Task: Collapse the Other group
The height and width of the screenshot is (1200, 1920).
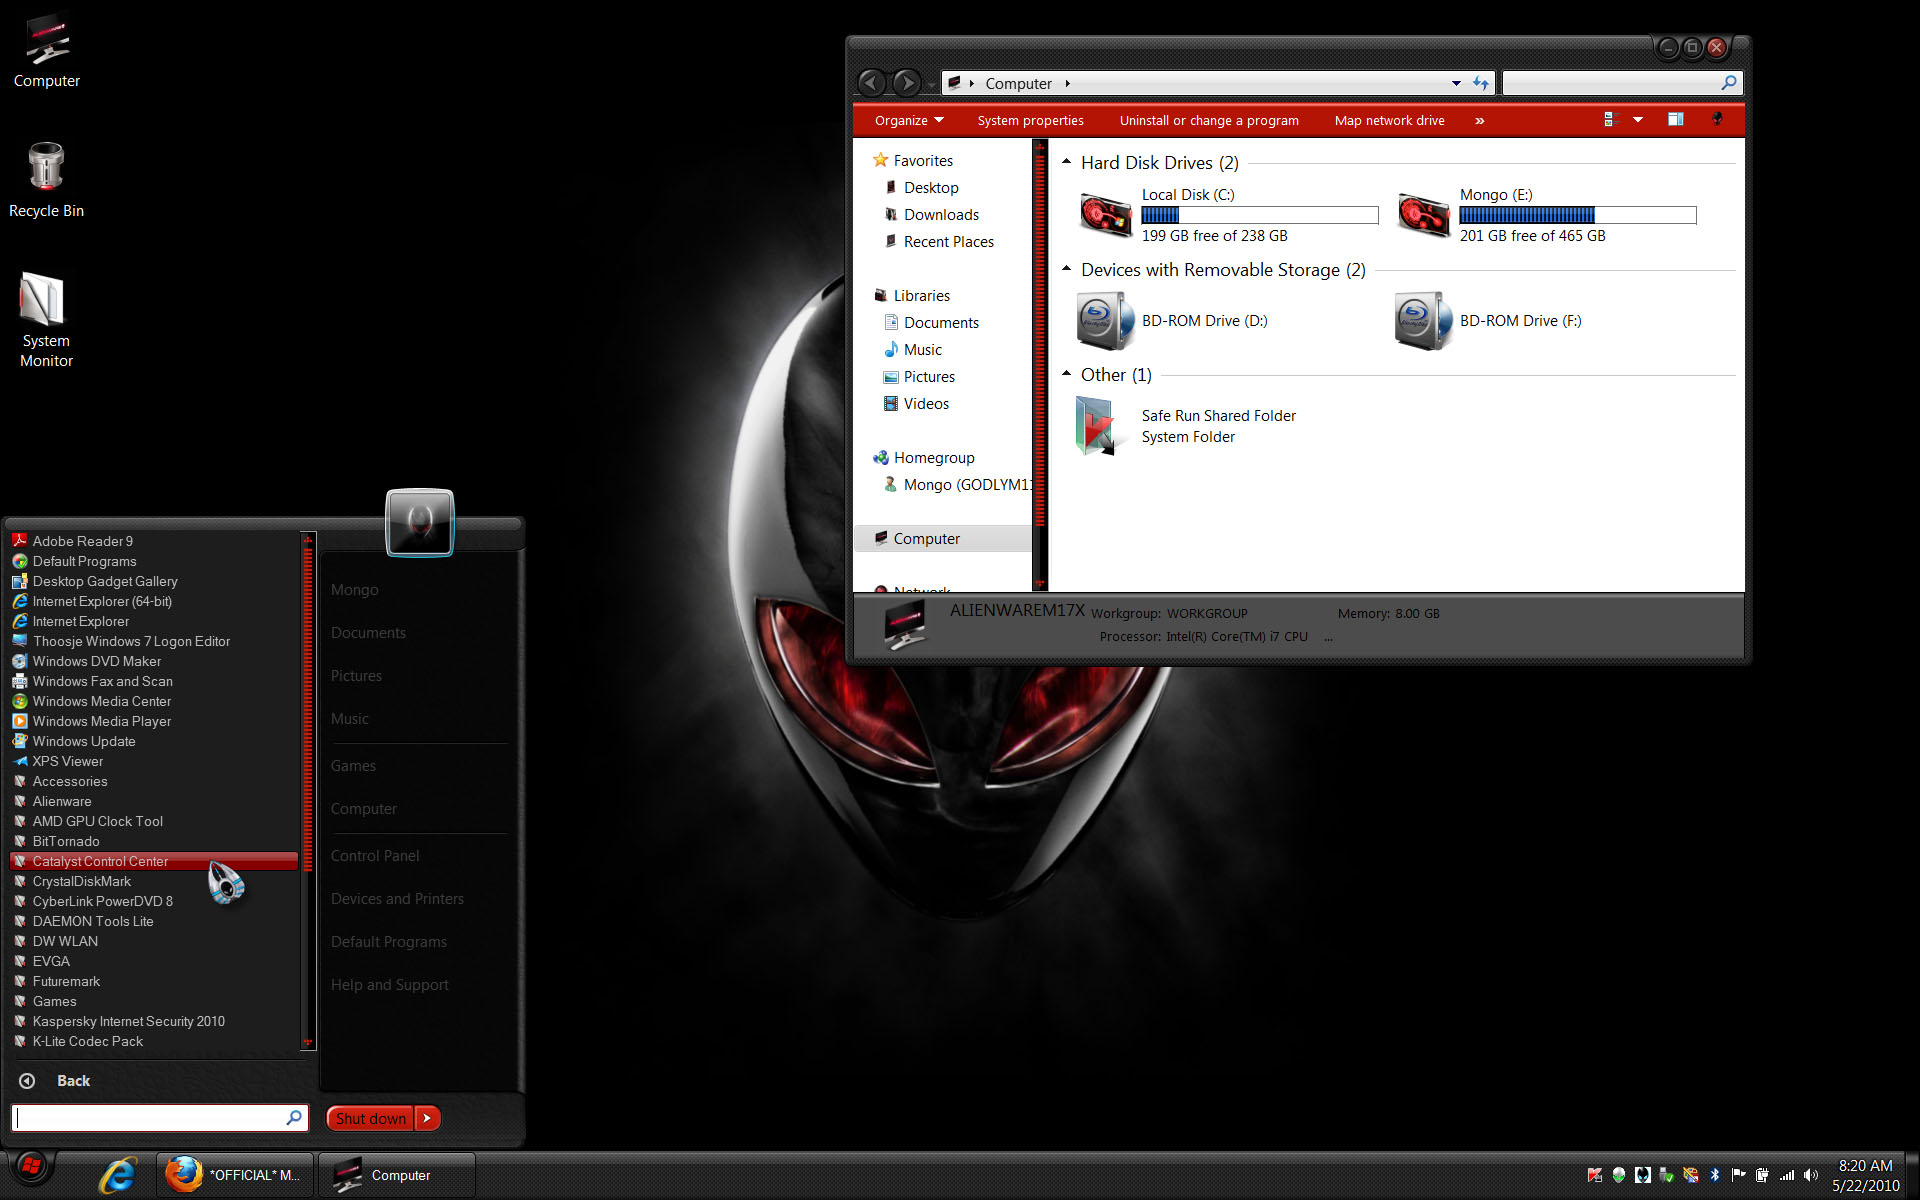Action: click(x=1066, y=374)
